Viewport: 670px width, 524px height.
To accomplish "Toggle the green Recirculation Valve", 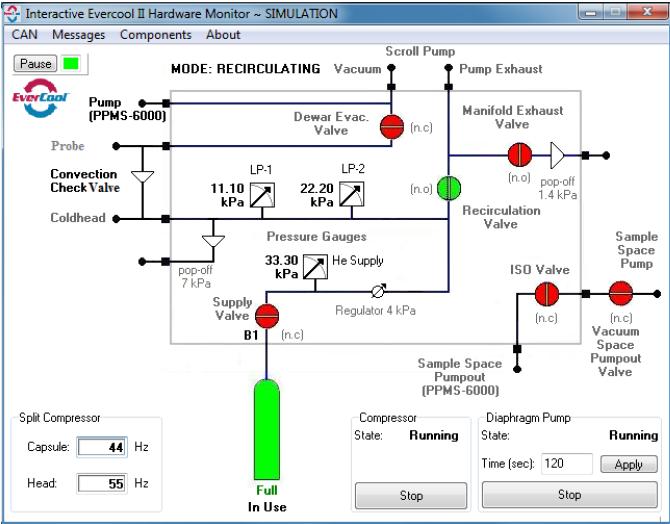I will coord(449,188).
